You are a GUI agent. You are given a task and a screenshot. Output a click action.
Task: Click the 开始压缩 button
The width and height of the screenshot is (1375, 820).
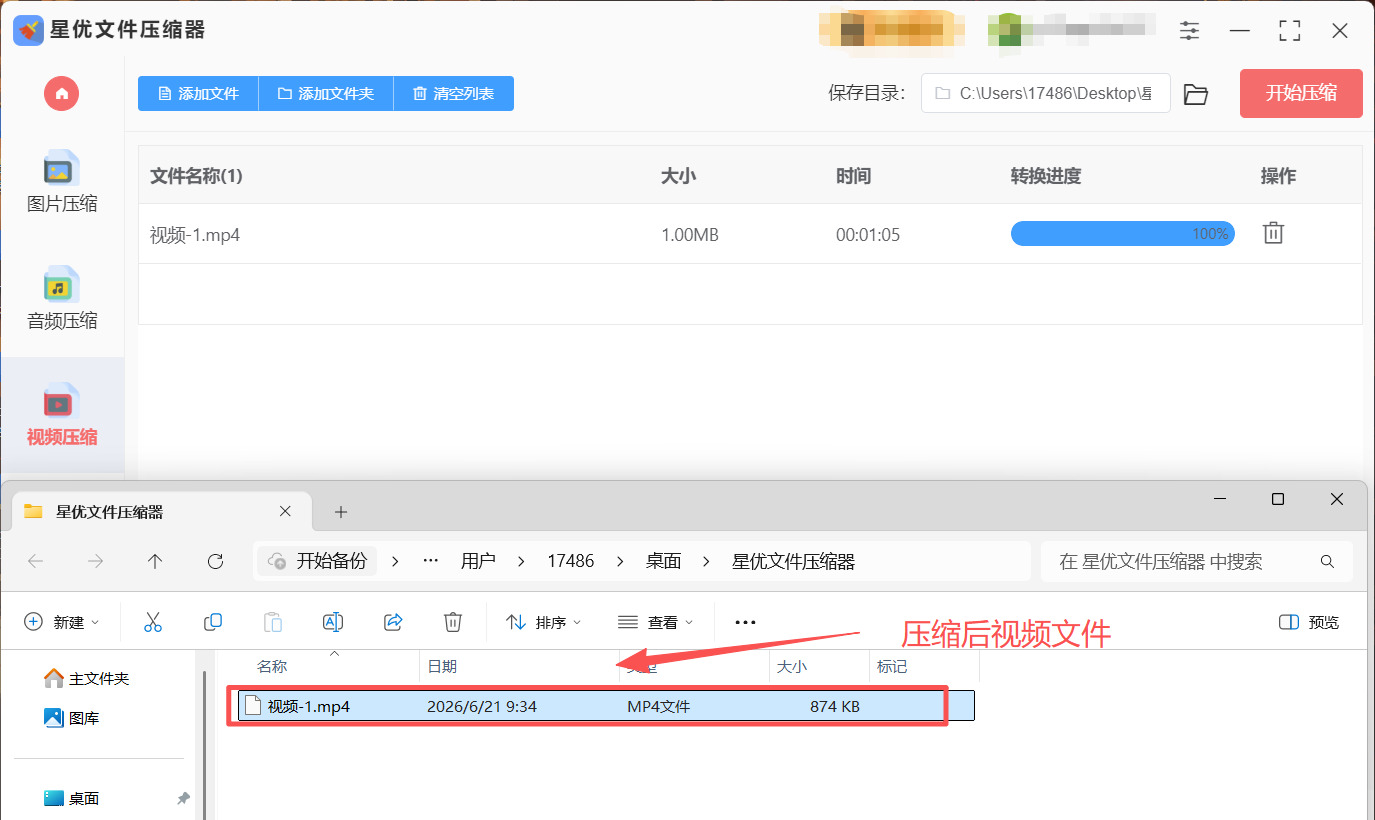(x=1301, y=93)
